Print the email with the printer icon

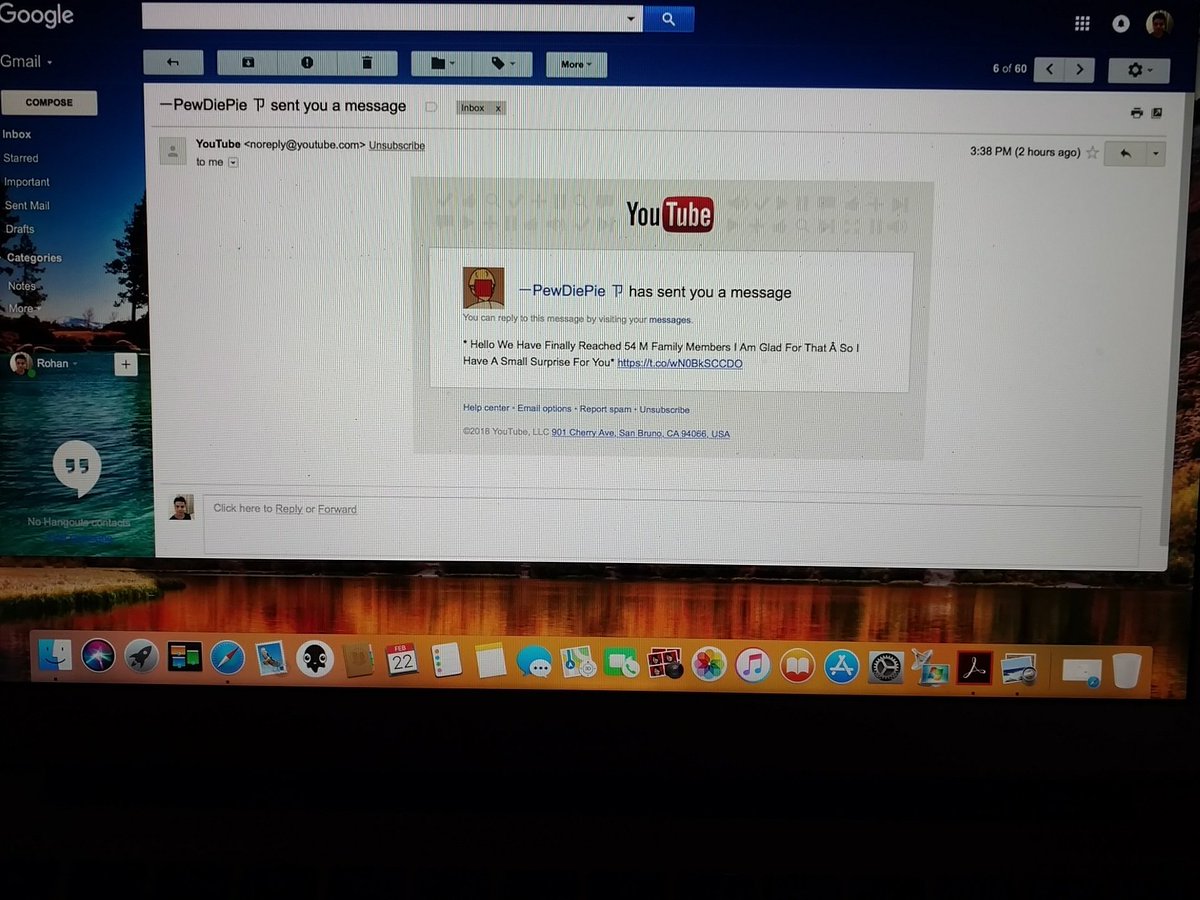[1136, 113]
